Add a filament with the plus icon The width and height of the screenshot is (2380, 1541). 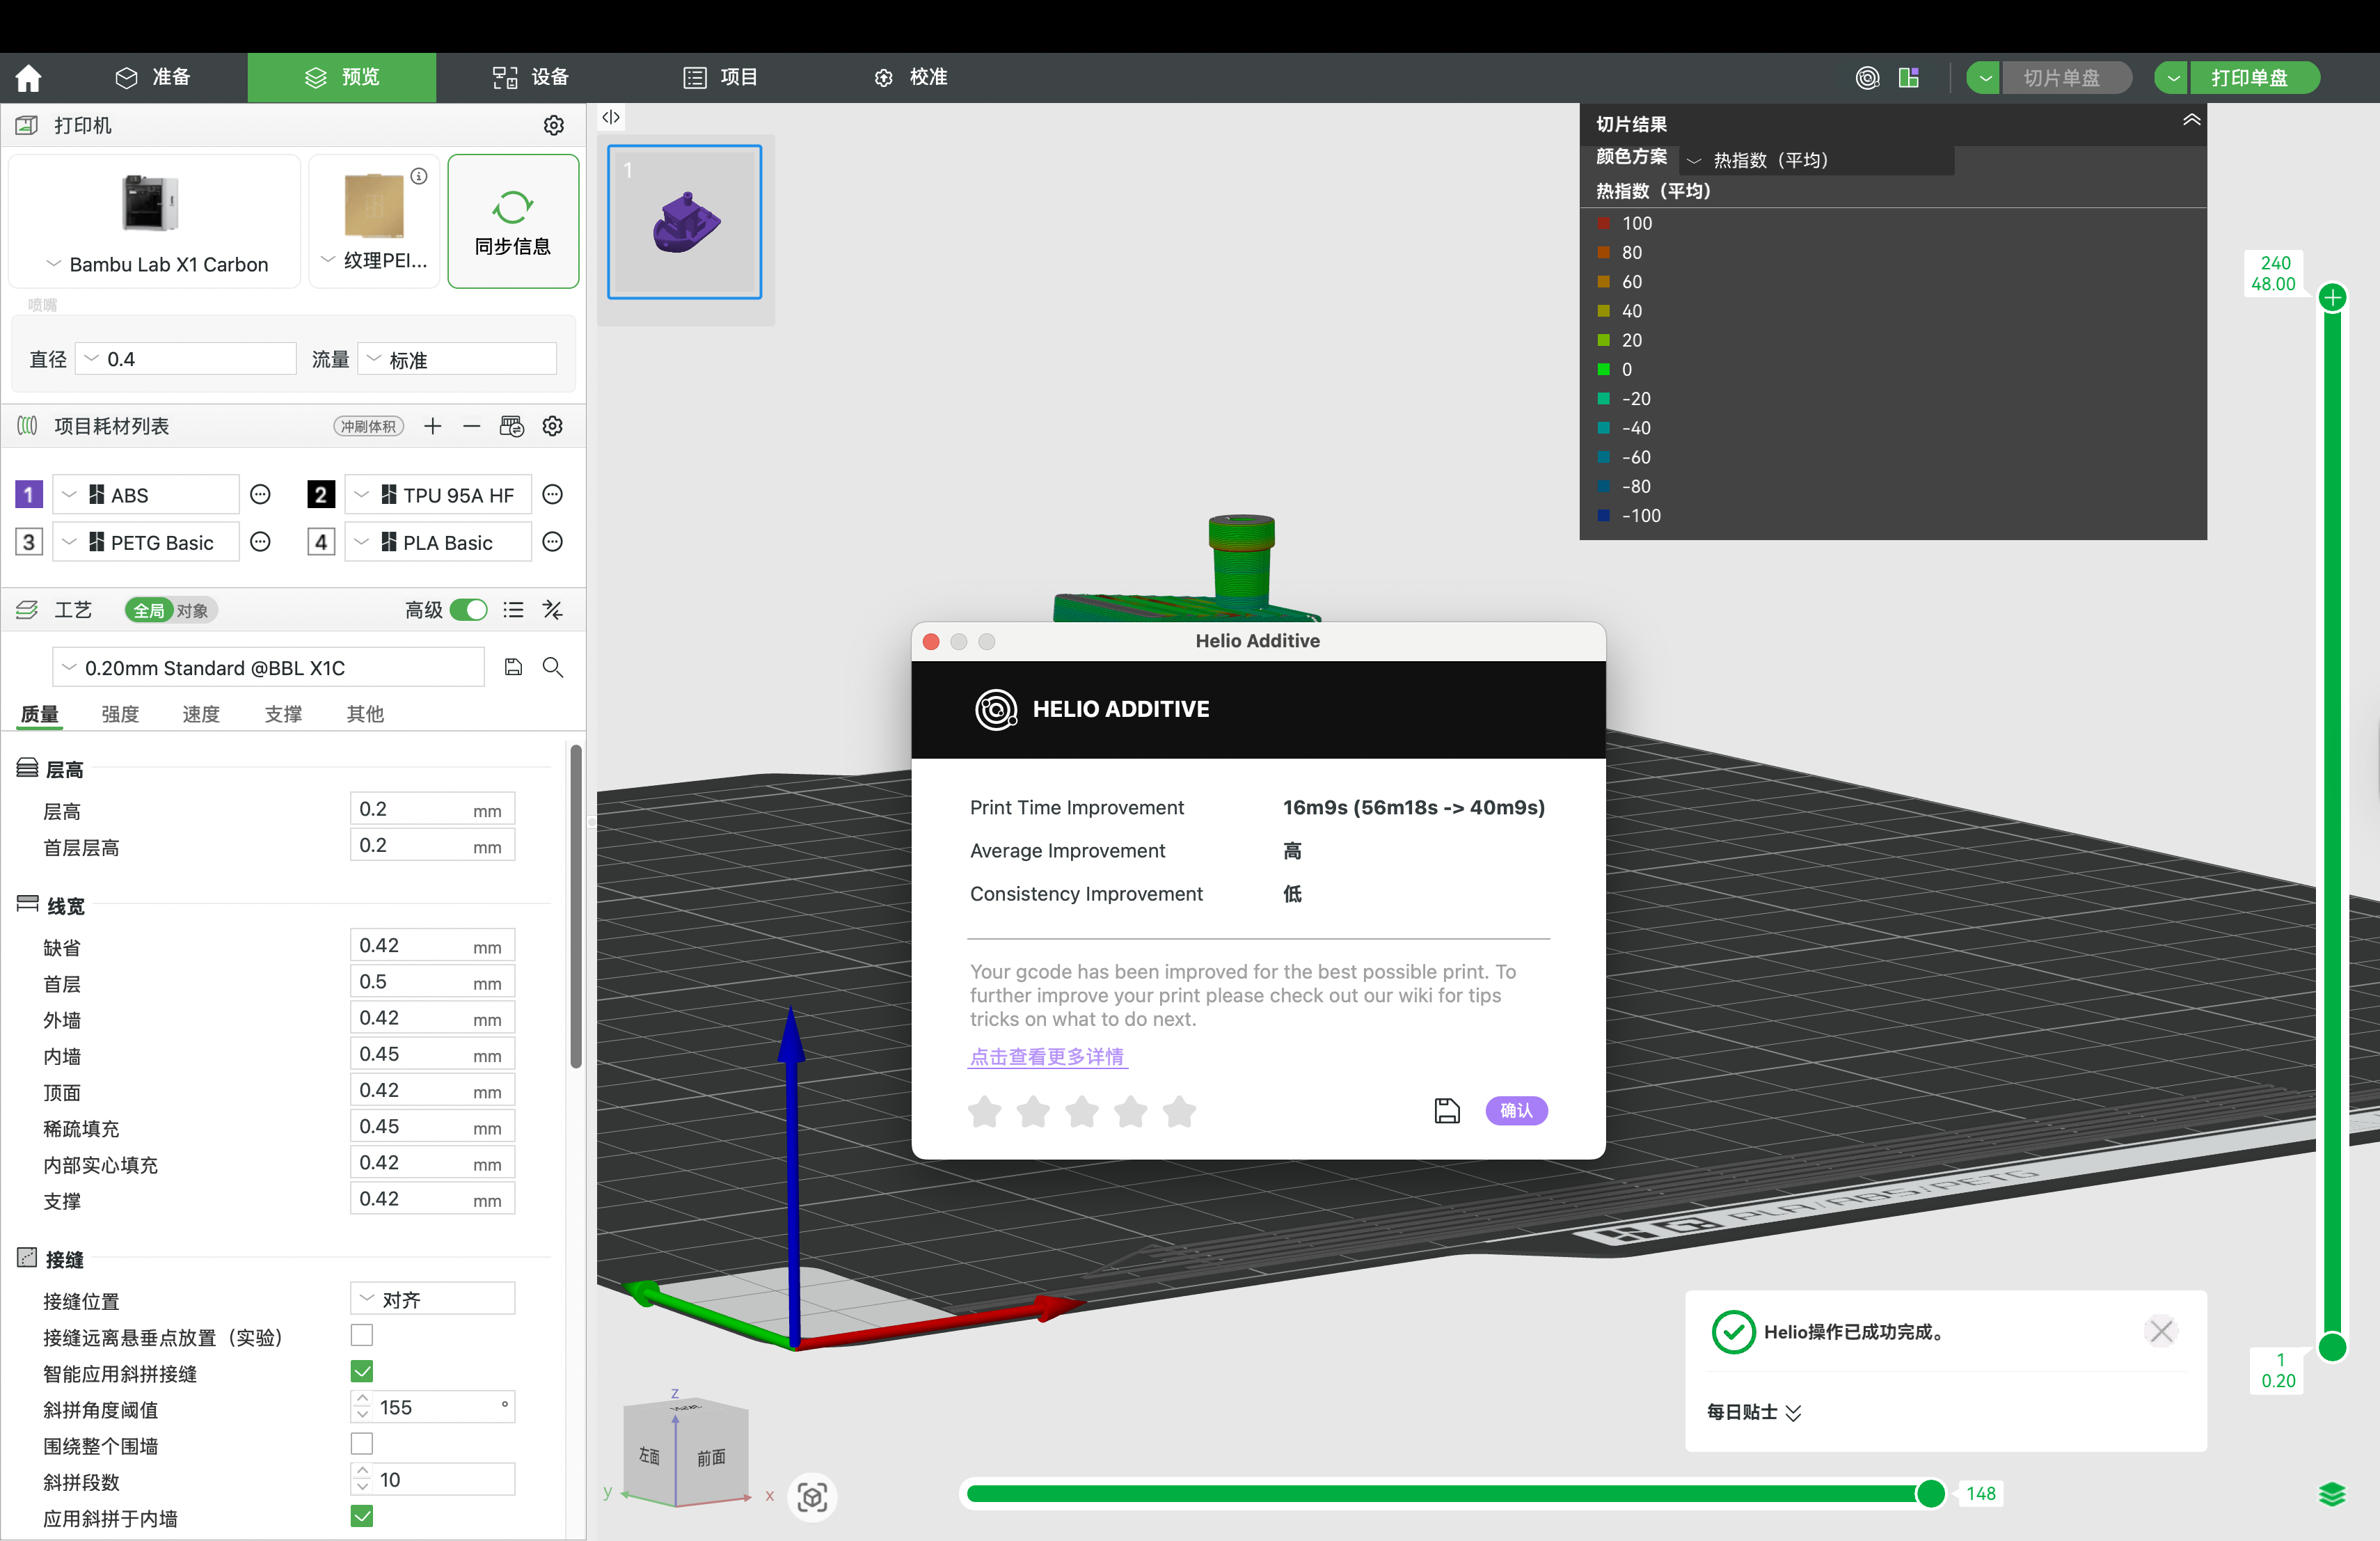(x=432, y=427)
